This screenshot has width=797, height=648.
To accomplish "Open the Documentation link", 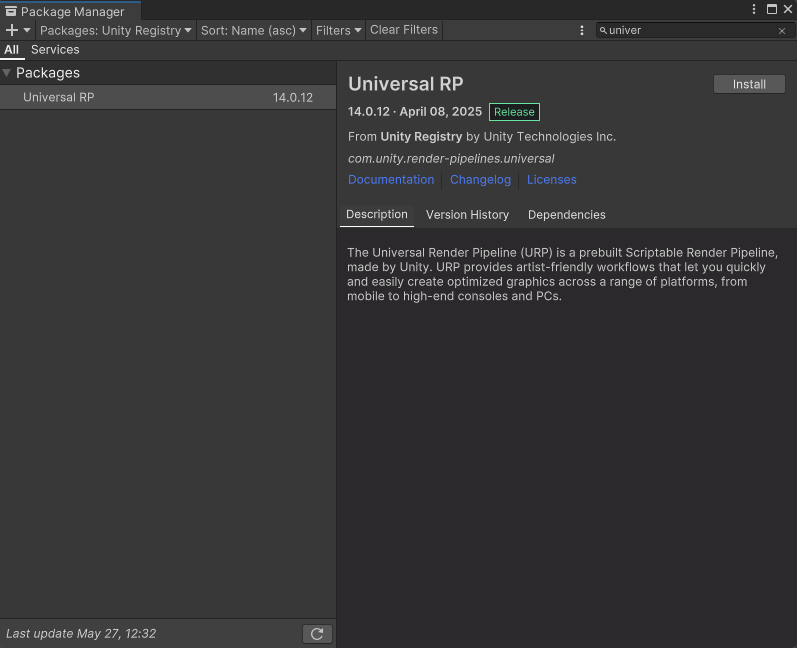I will tap(391, 180).
